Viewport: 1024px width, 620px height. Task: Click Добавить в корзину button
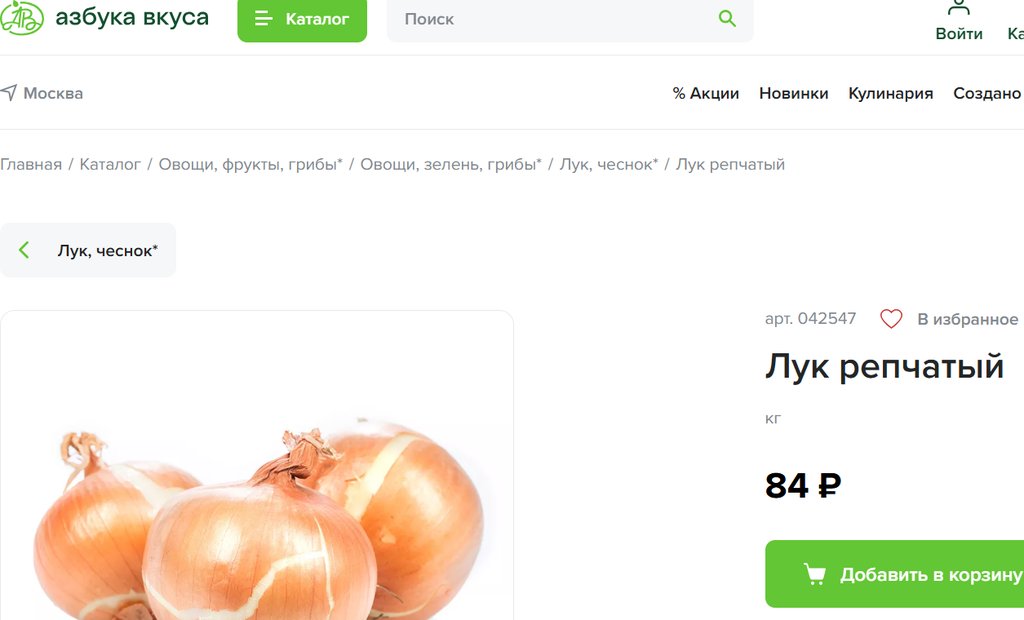895,574
